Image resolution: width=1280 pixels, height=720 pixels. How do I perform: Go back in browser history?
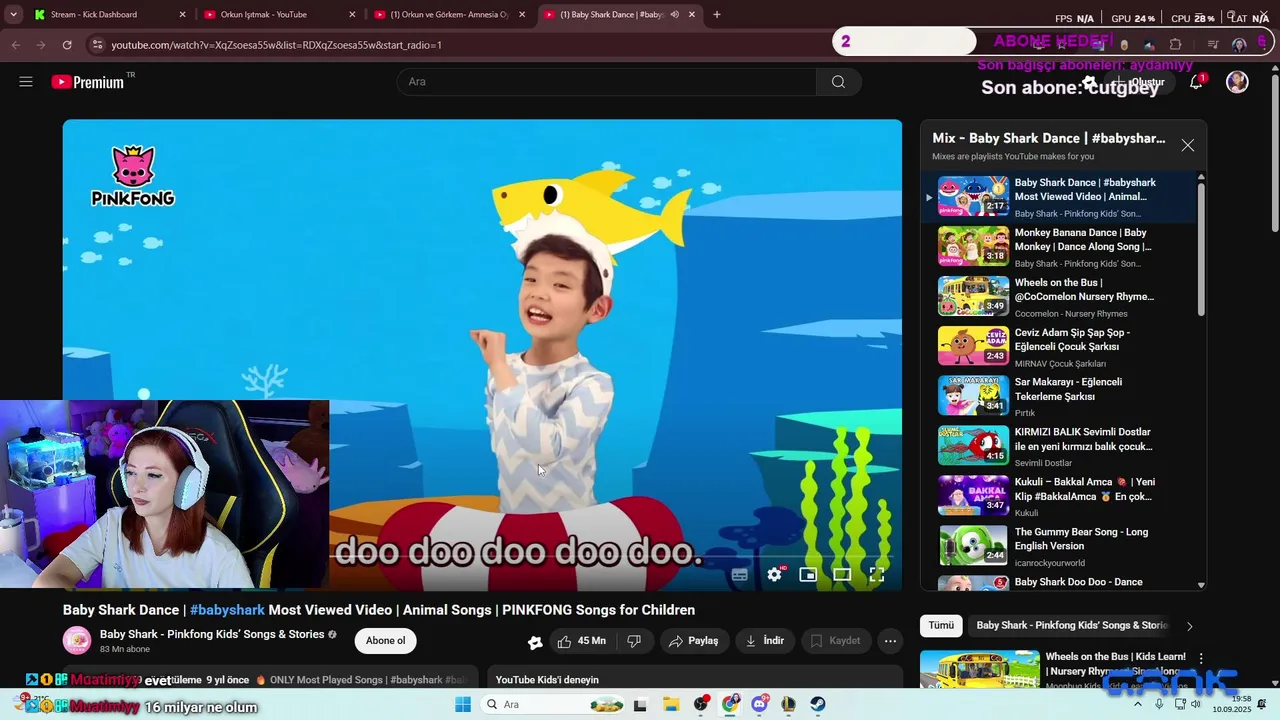point(15,45)
